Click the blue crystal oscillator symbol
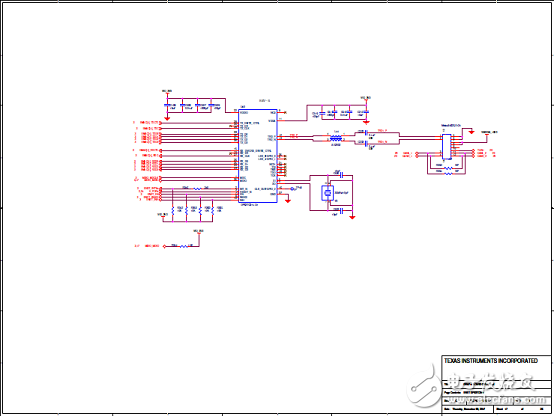Image resolution: width=554 pixels, height=416 pixels. 327,193
